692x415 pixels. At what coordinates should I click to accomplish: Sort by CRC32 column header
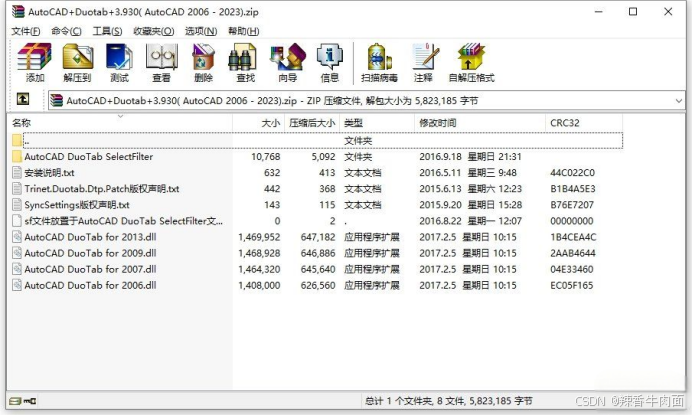[584, 123]
